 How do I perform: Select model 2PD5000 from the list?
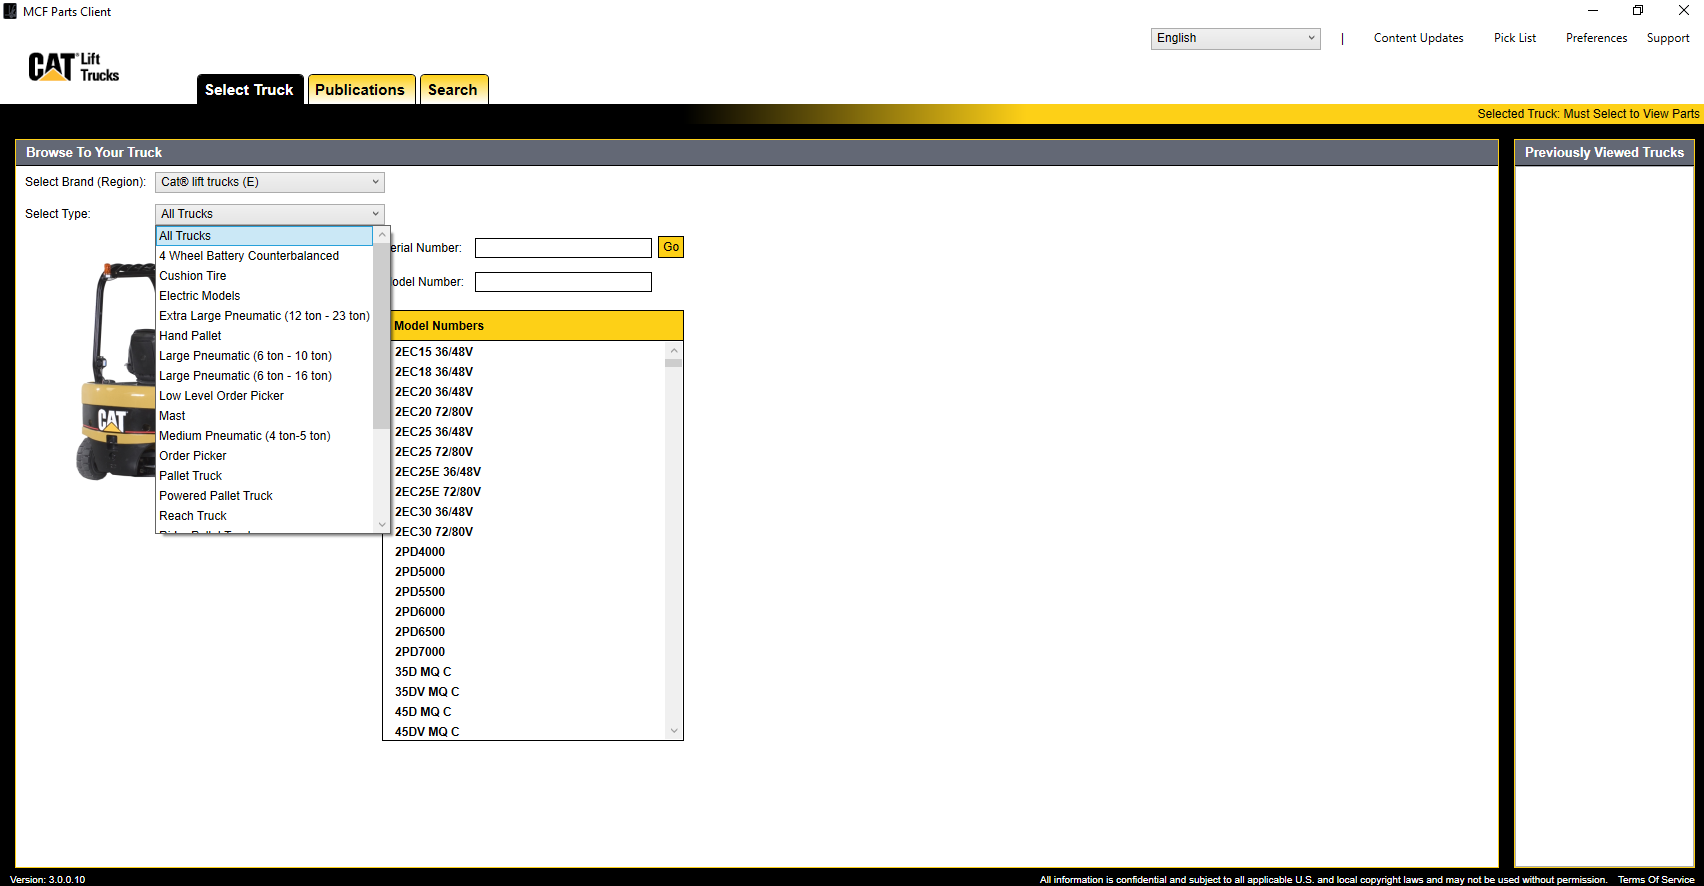click(x=420, y=572)
